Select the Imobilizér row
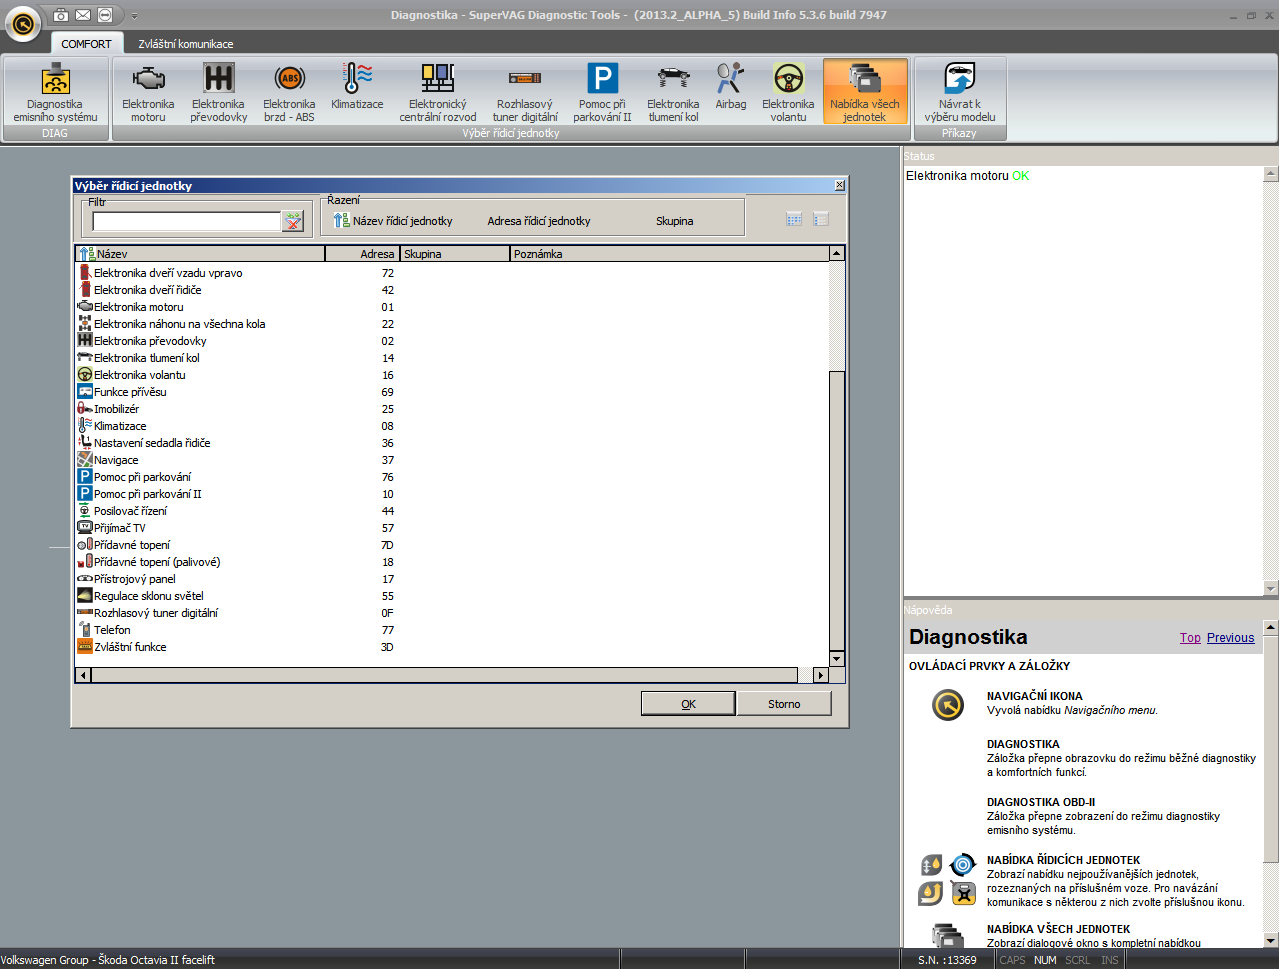 tap(453, 409)
